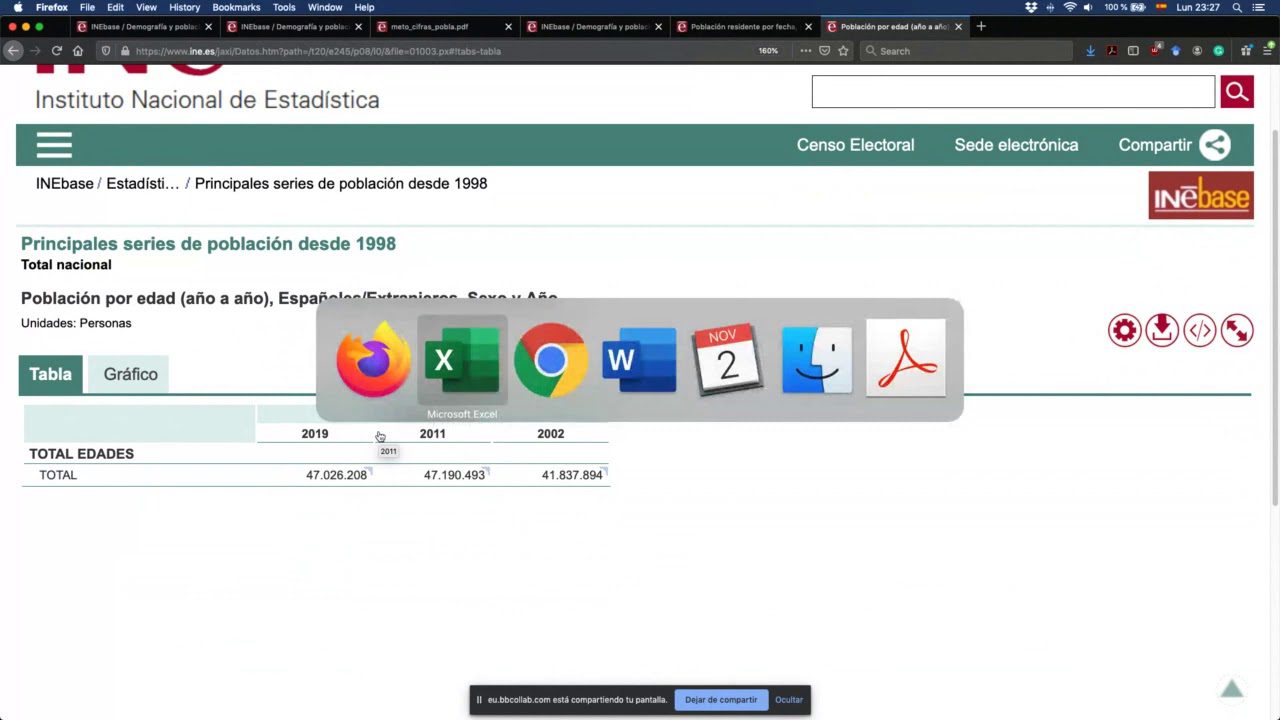This screenshot has width=1280, height=720.
Task: Switch to the Gráfico tab
Action: [x=131, y=374]
